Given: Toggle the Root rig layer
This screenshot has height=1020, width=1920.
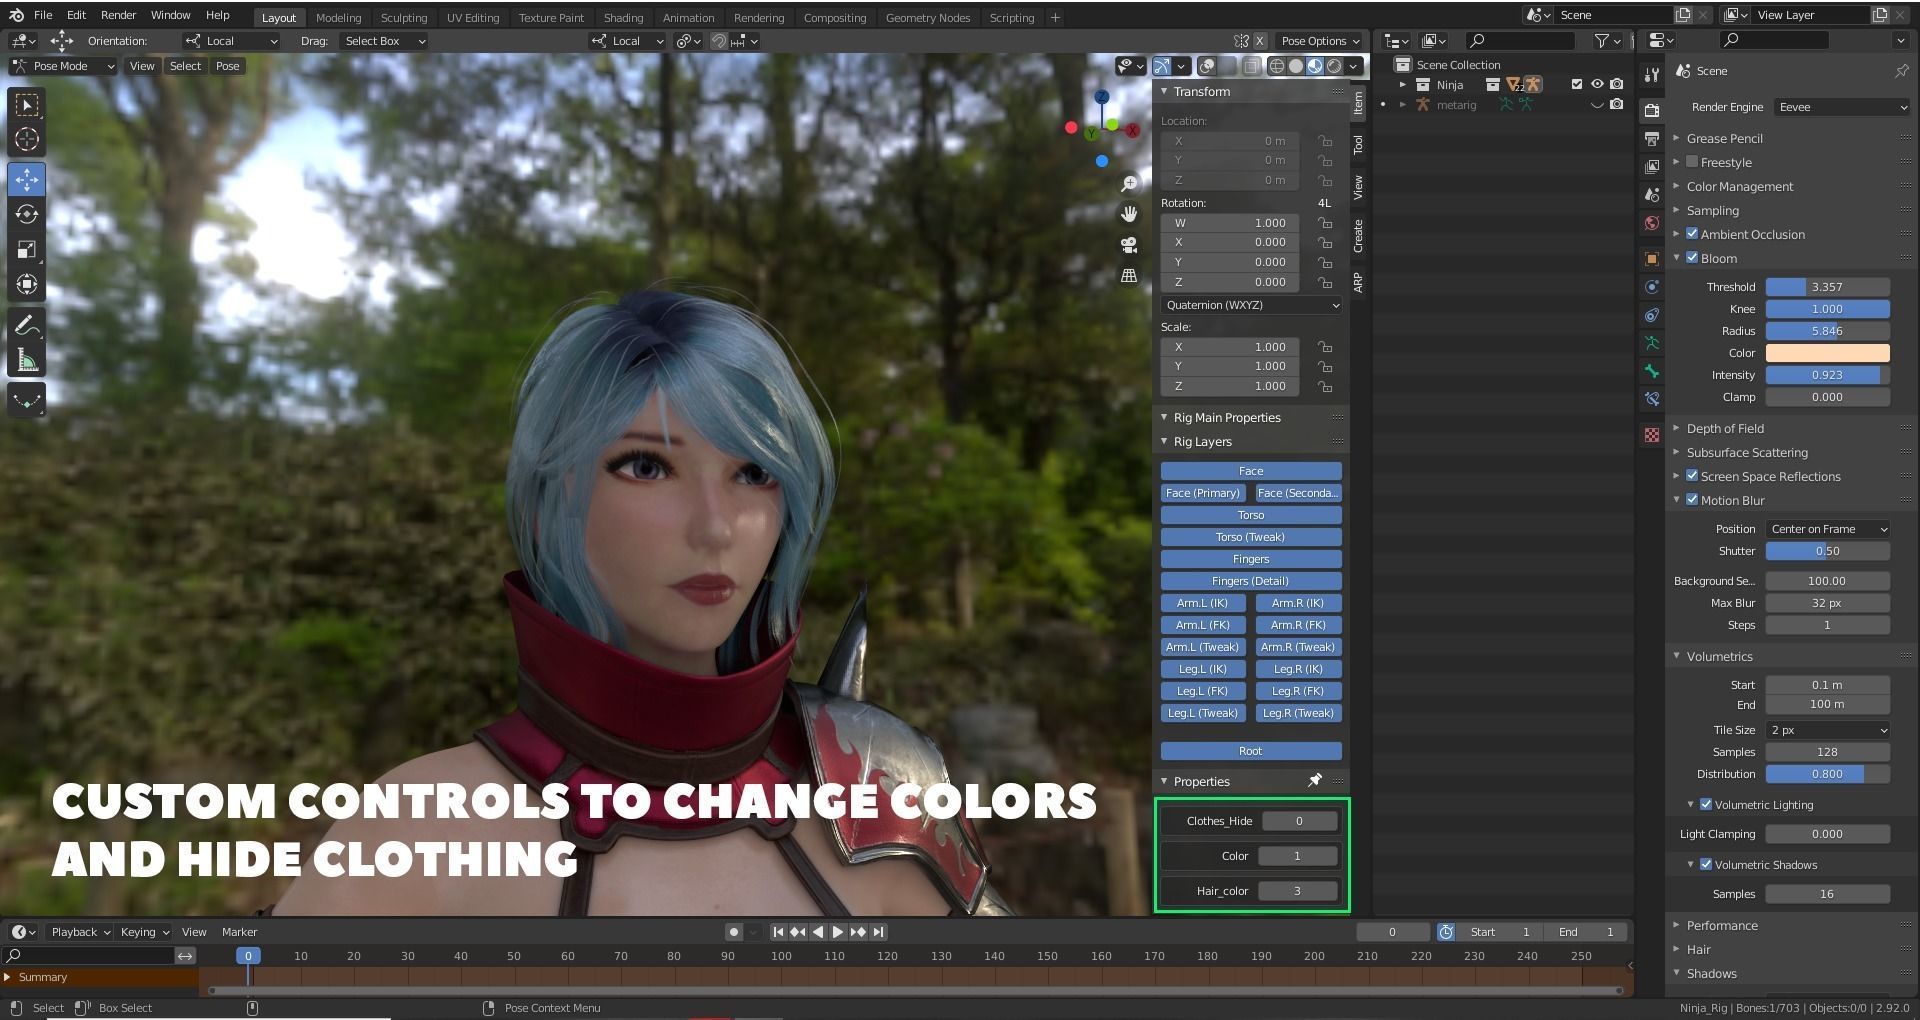Looking at the screenshot, I should [x=1251, y=751].
